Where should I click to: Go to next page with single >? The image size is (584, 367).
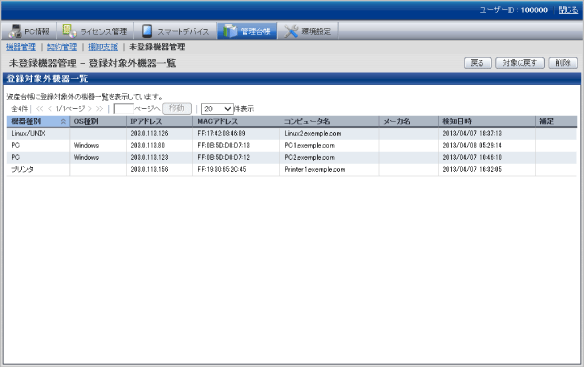[89, 109]
